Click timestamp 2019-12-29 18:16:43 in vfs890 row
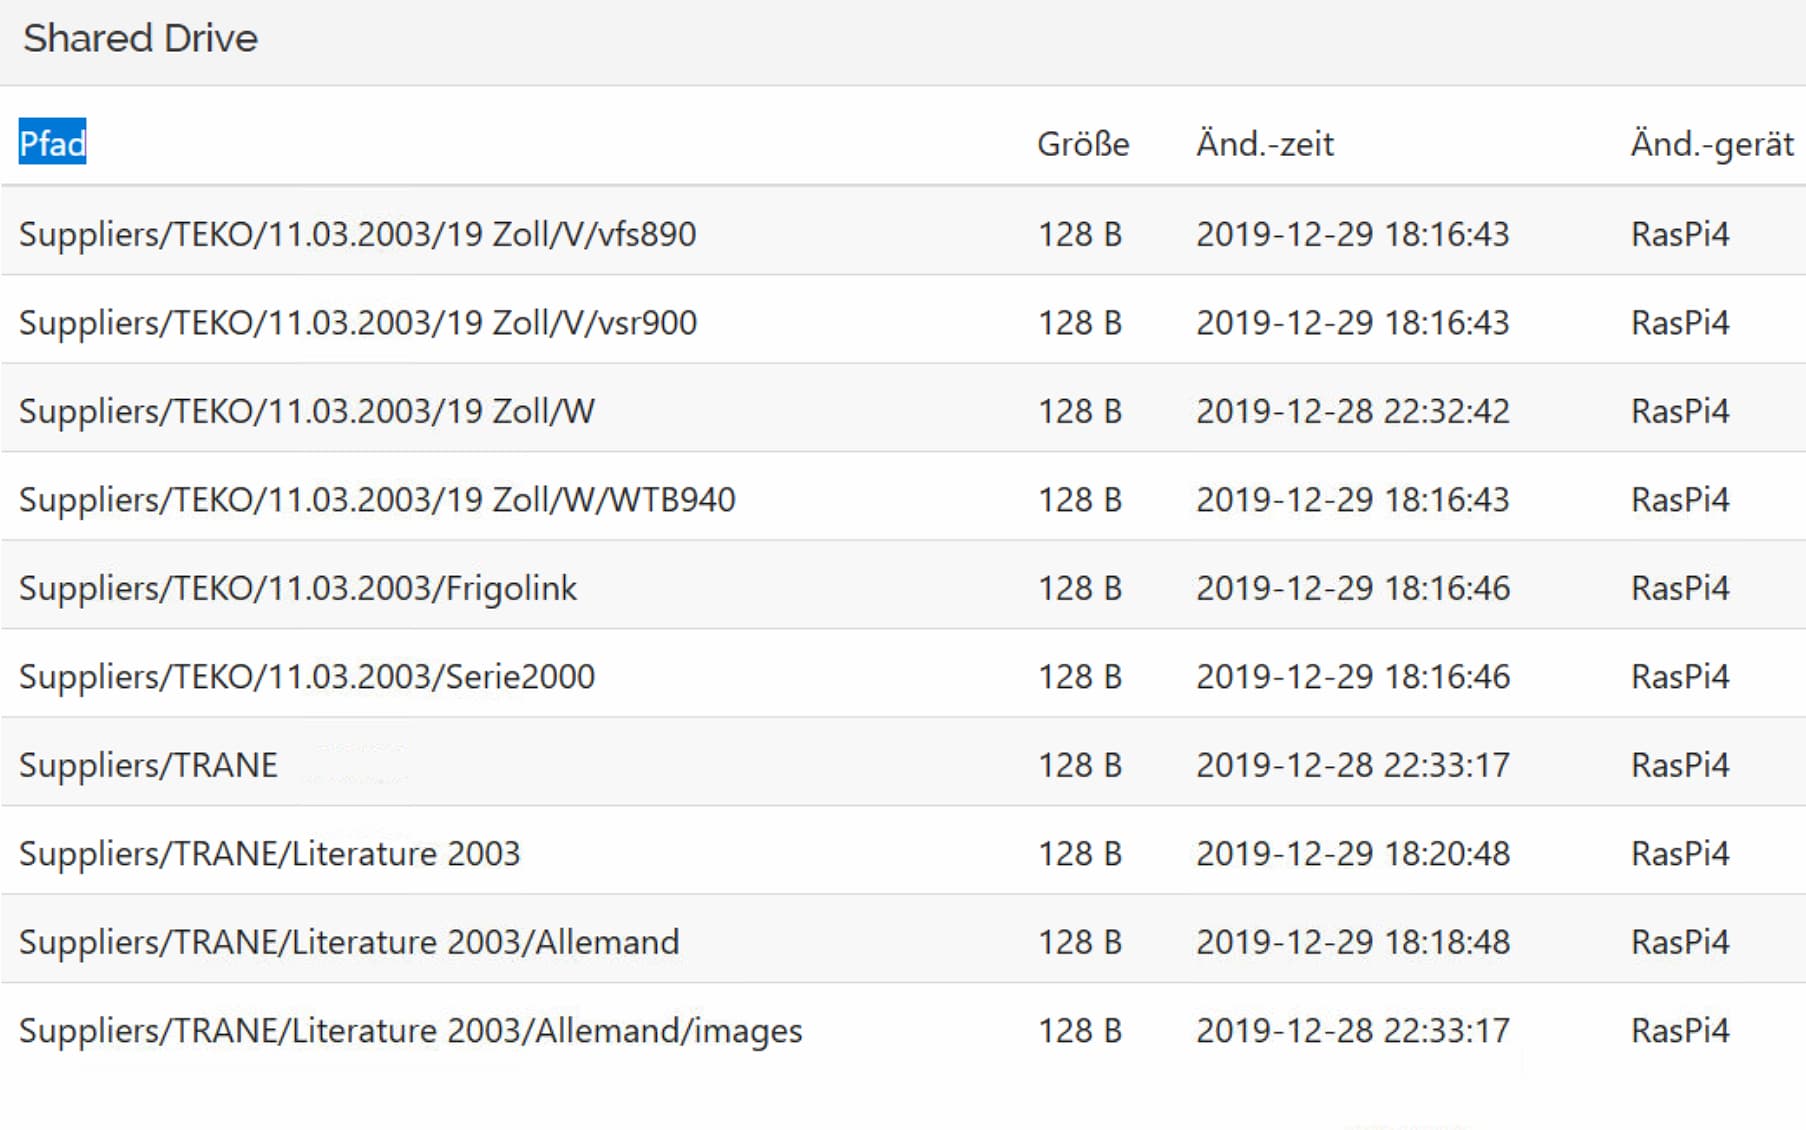 point(1353,234)
